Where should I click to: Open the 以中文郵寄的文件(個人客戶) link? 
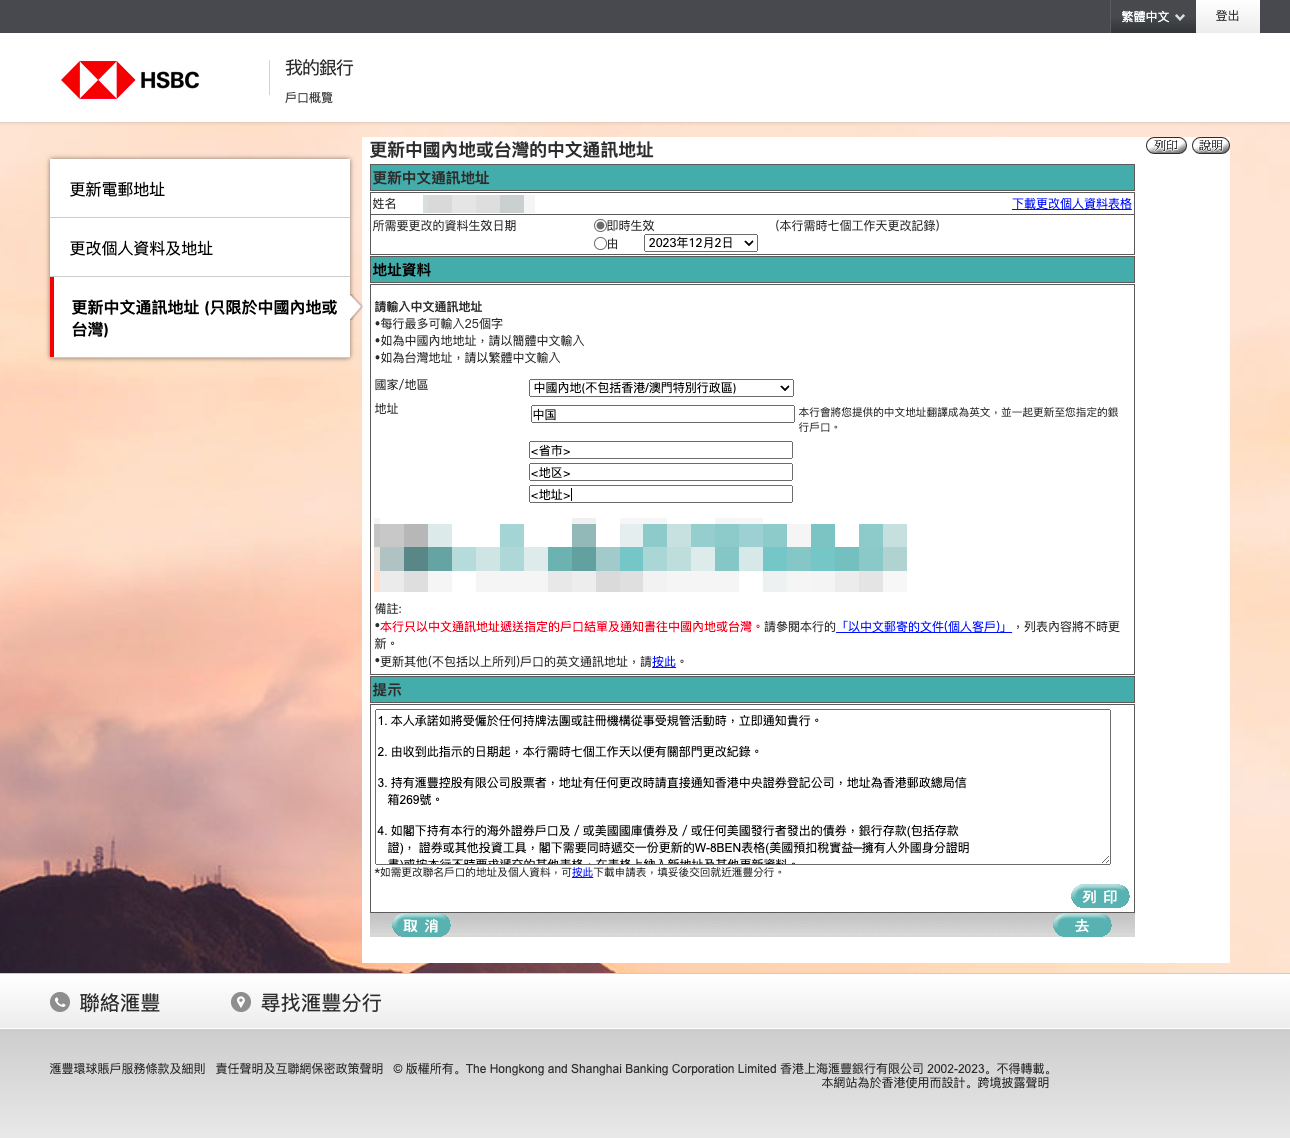923,627
